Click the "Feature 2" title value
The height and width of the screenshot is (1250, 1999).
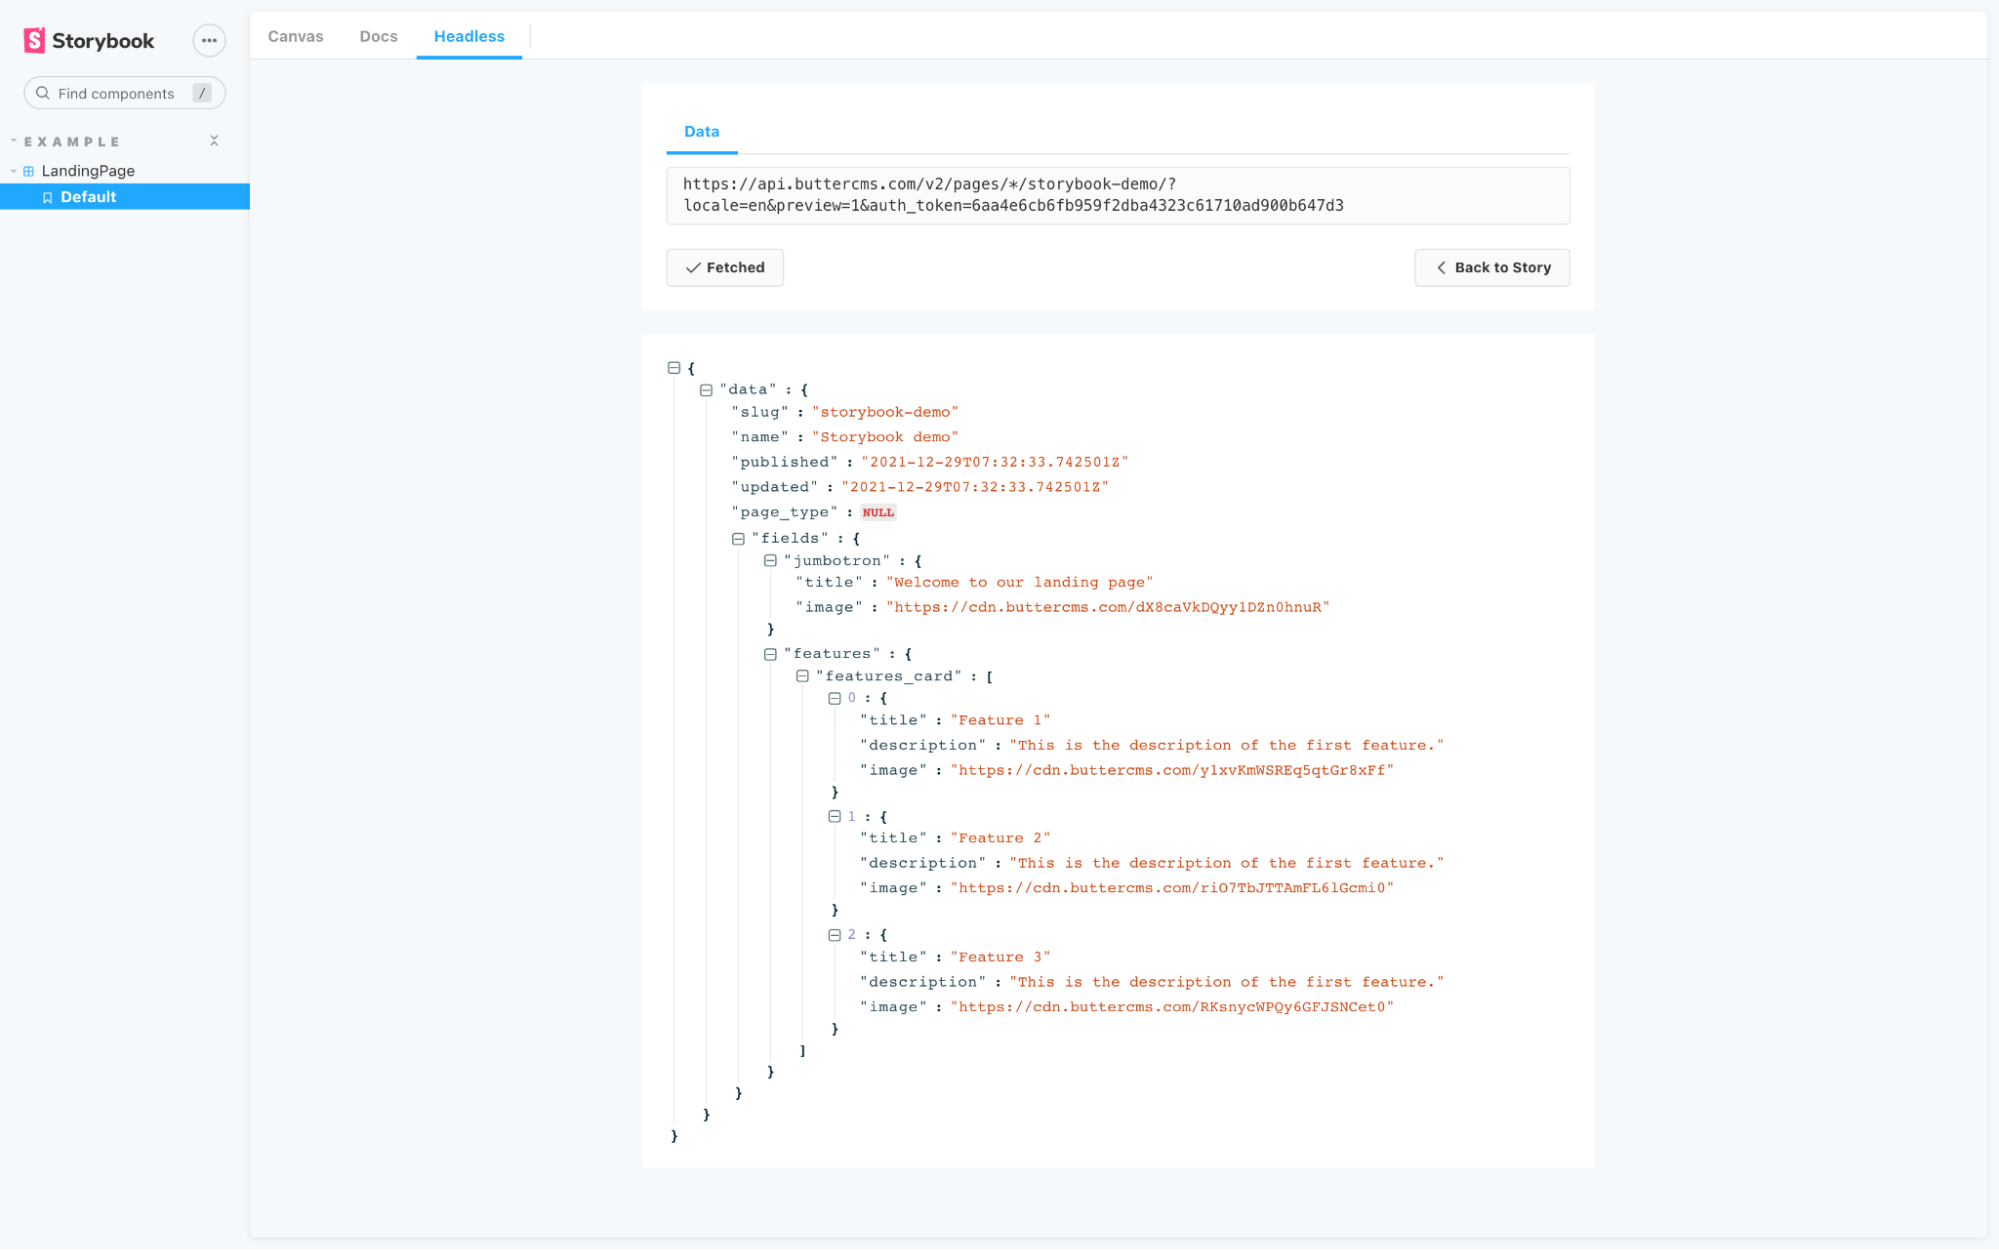click(x=1000, y=838)
